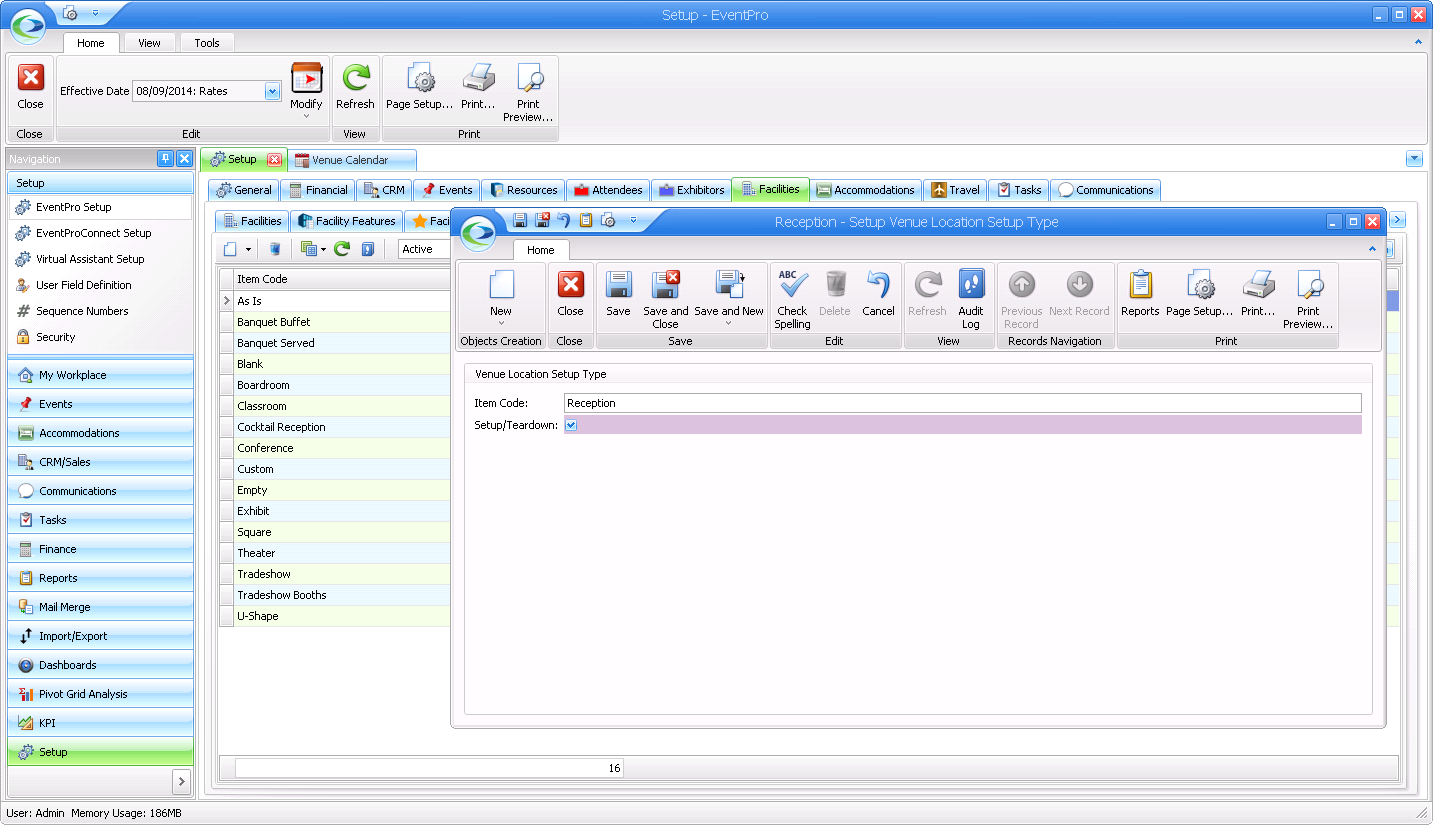Switch to the View ribbon tab
Image resolution: width=1433 pixels, height=825 pixels.
click(149, 43)
